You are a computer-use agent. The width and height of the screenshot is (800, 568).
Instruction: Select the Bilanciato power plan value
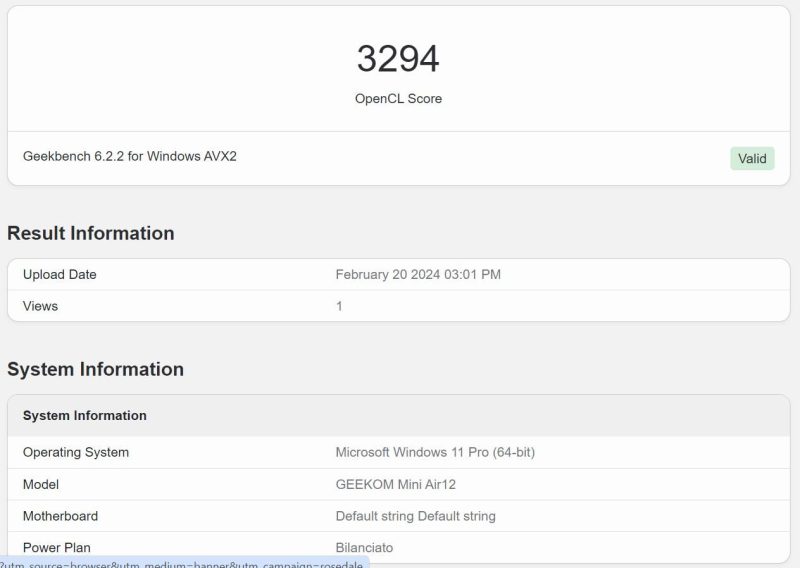[364, 547]
